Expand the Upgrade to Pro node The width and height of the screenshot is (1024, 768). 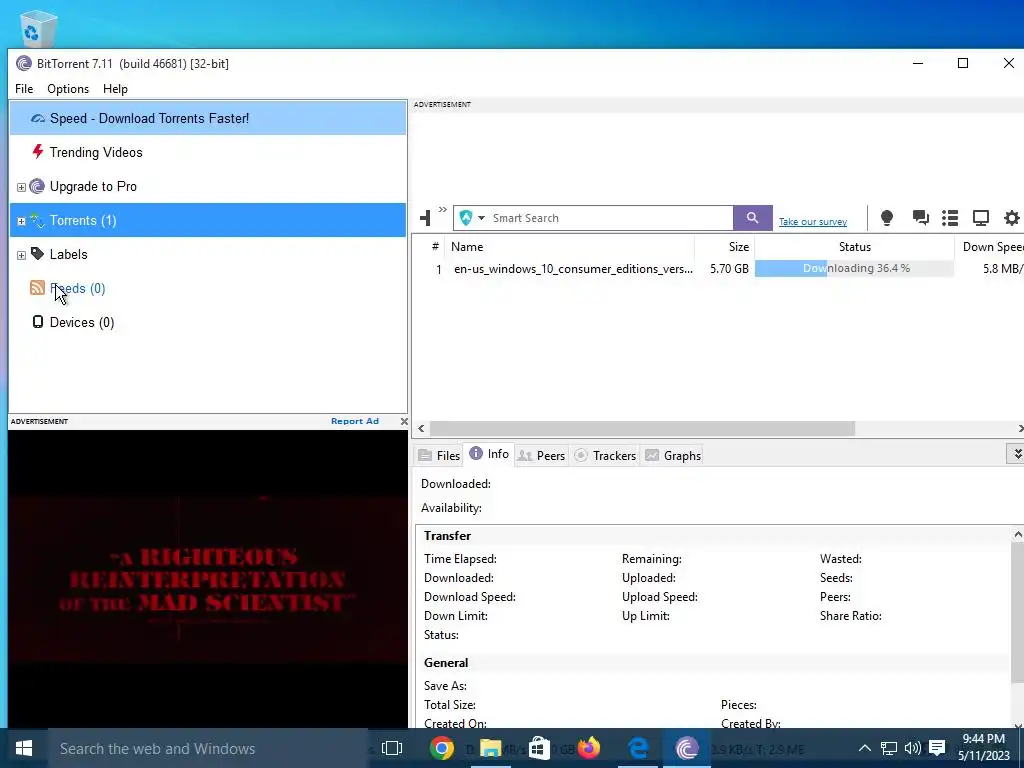coord(21,187)
